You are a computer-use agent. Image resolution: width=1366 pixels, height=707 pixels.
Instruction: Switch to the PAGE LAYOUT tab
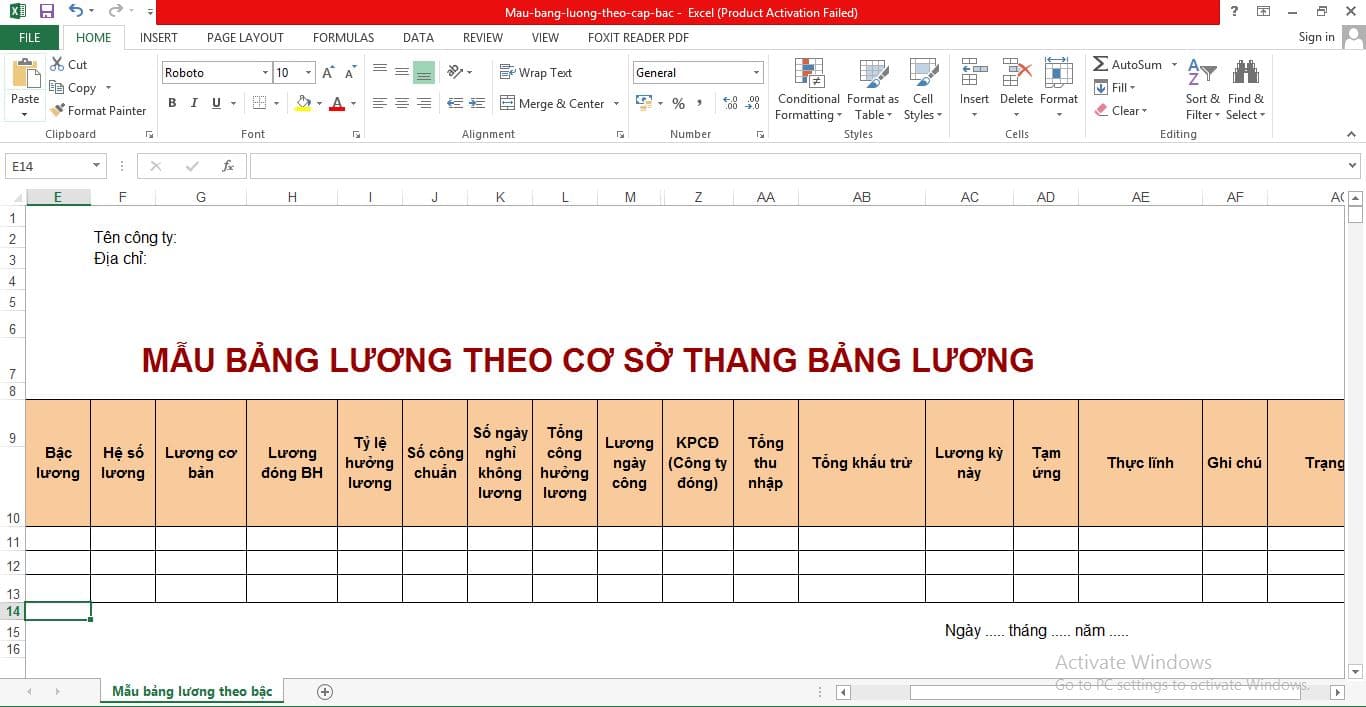click(x=245, y=37)
